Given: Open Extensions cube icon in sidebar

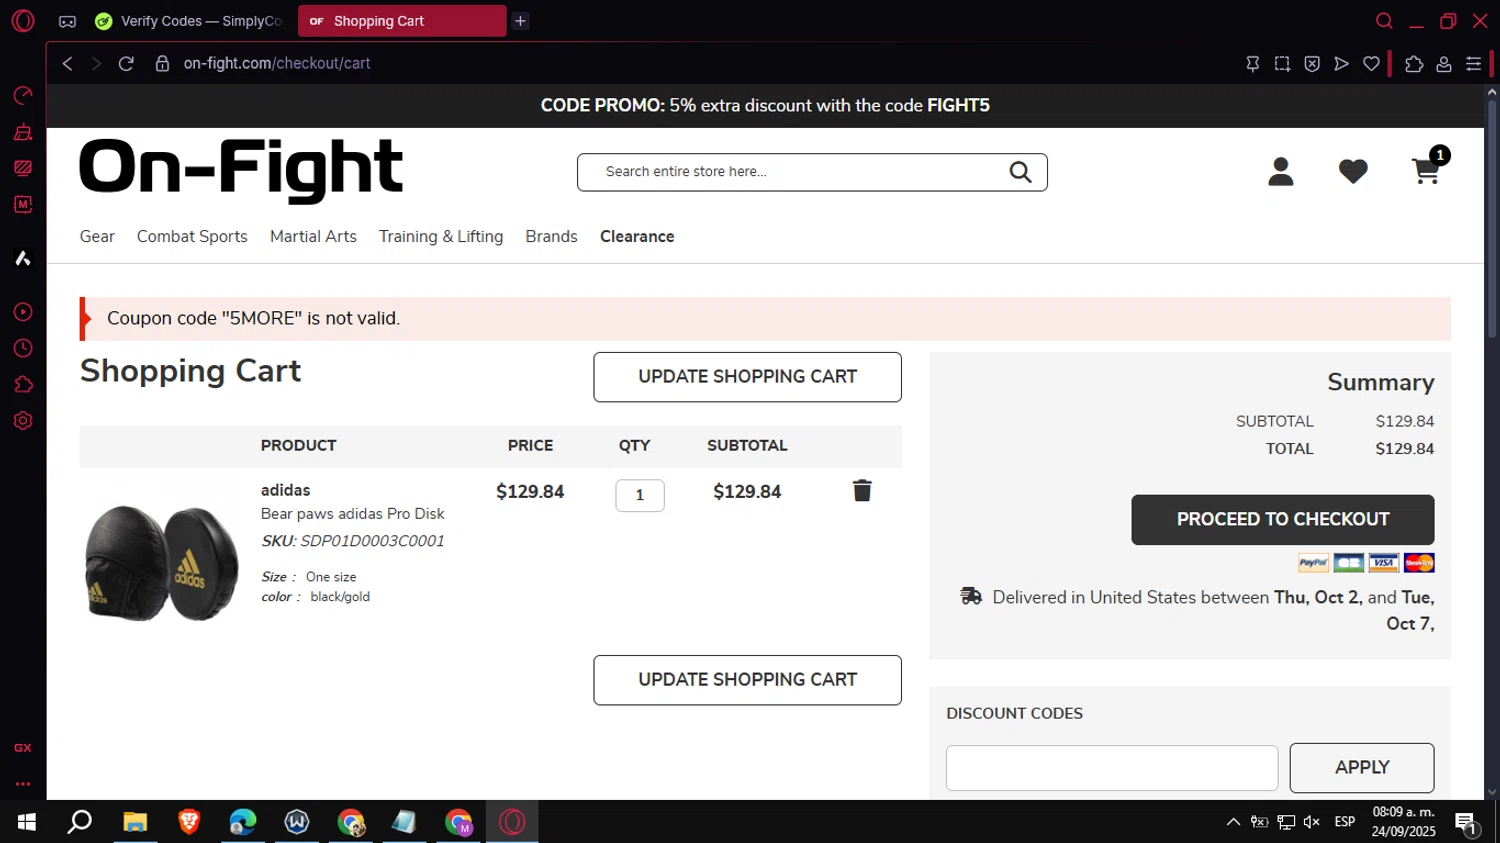Looking at the screenshot, I should coord(22,385).
